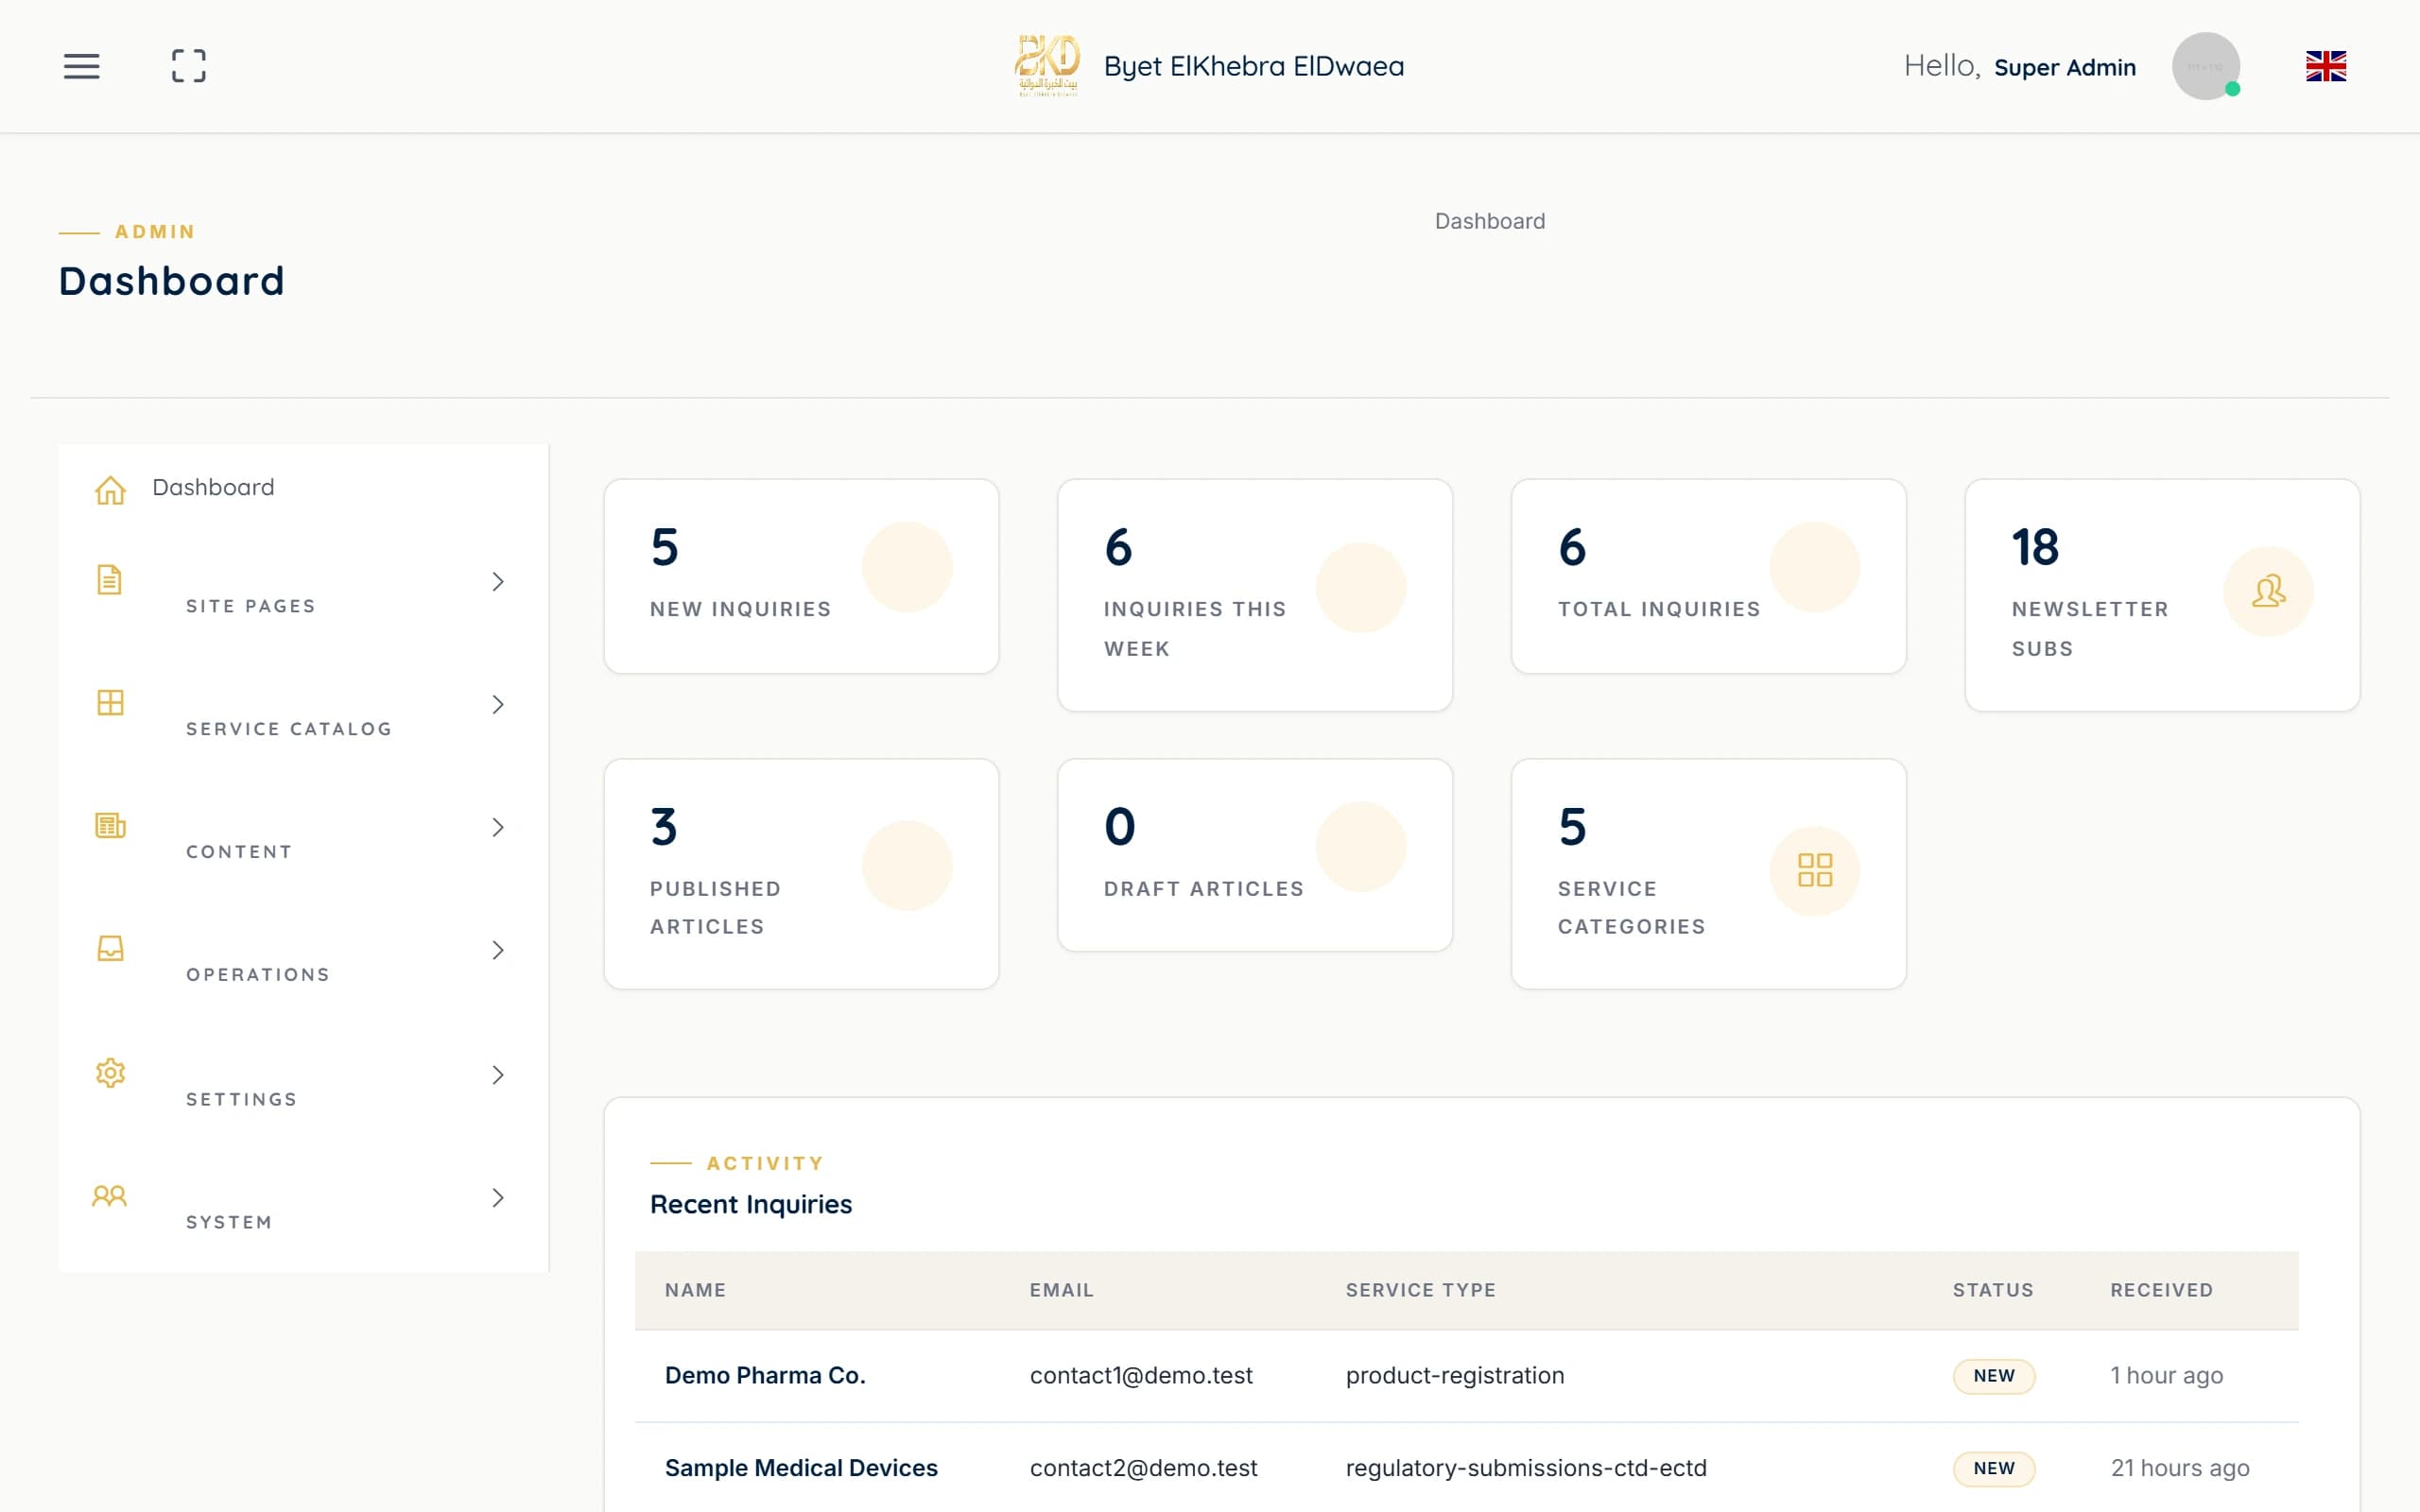
Task: Open the Published Articles stat card
Action: click(x=801, y=875)
